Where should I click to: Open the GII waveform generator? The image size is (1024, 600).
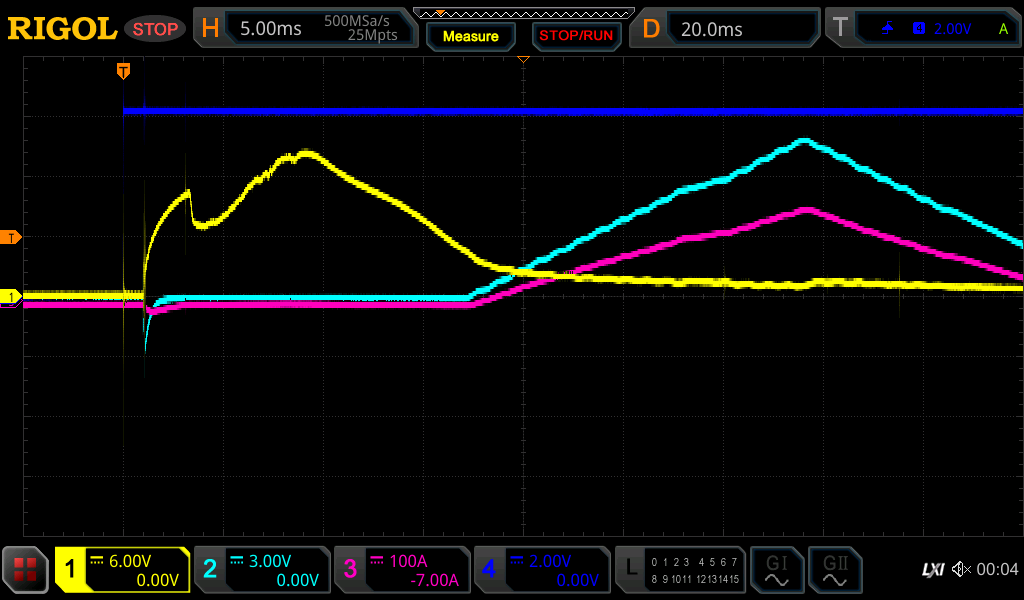[834, 570]
